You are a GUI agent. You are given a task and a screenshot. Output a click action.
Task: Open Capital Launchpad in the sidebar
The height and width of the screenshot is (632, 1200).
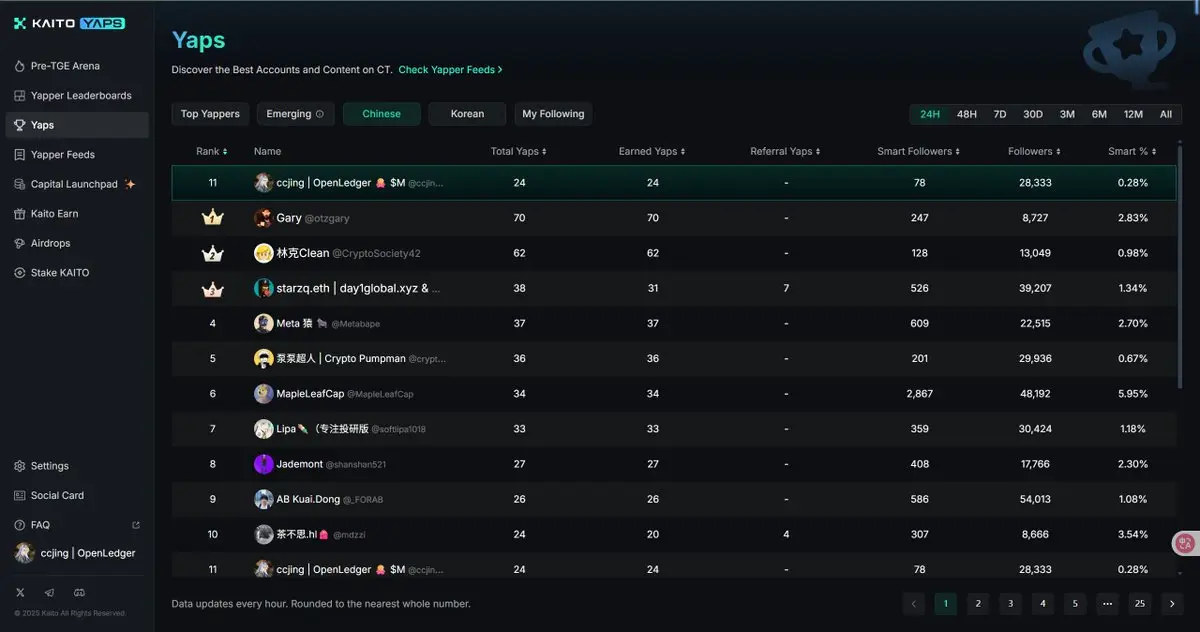[74, 184]
